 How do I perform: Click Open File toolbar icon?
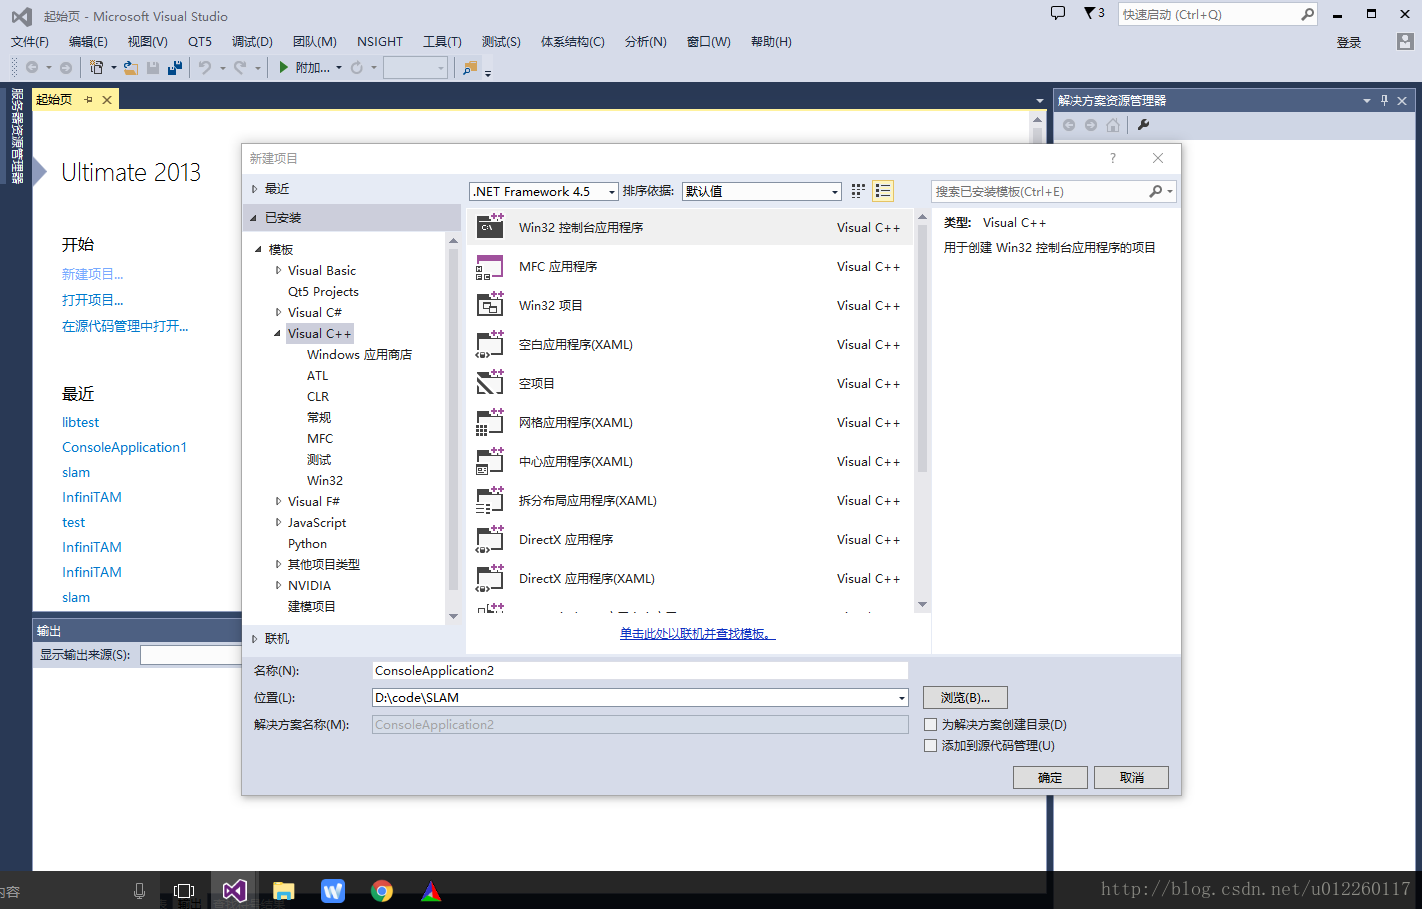click(131, 67)
